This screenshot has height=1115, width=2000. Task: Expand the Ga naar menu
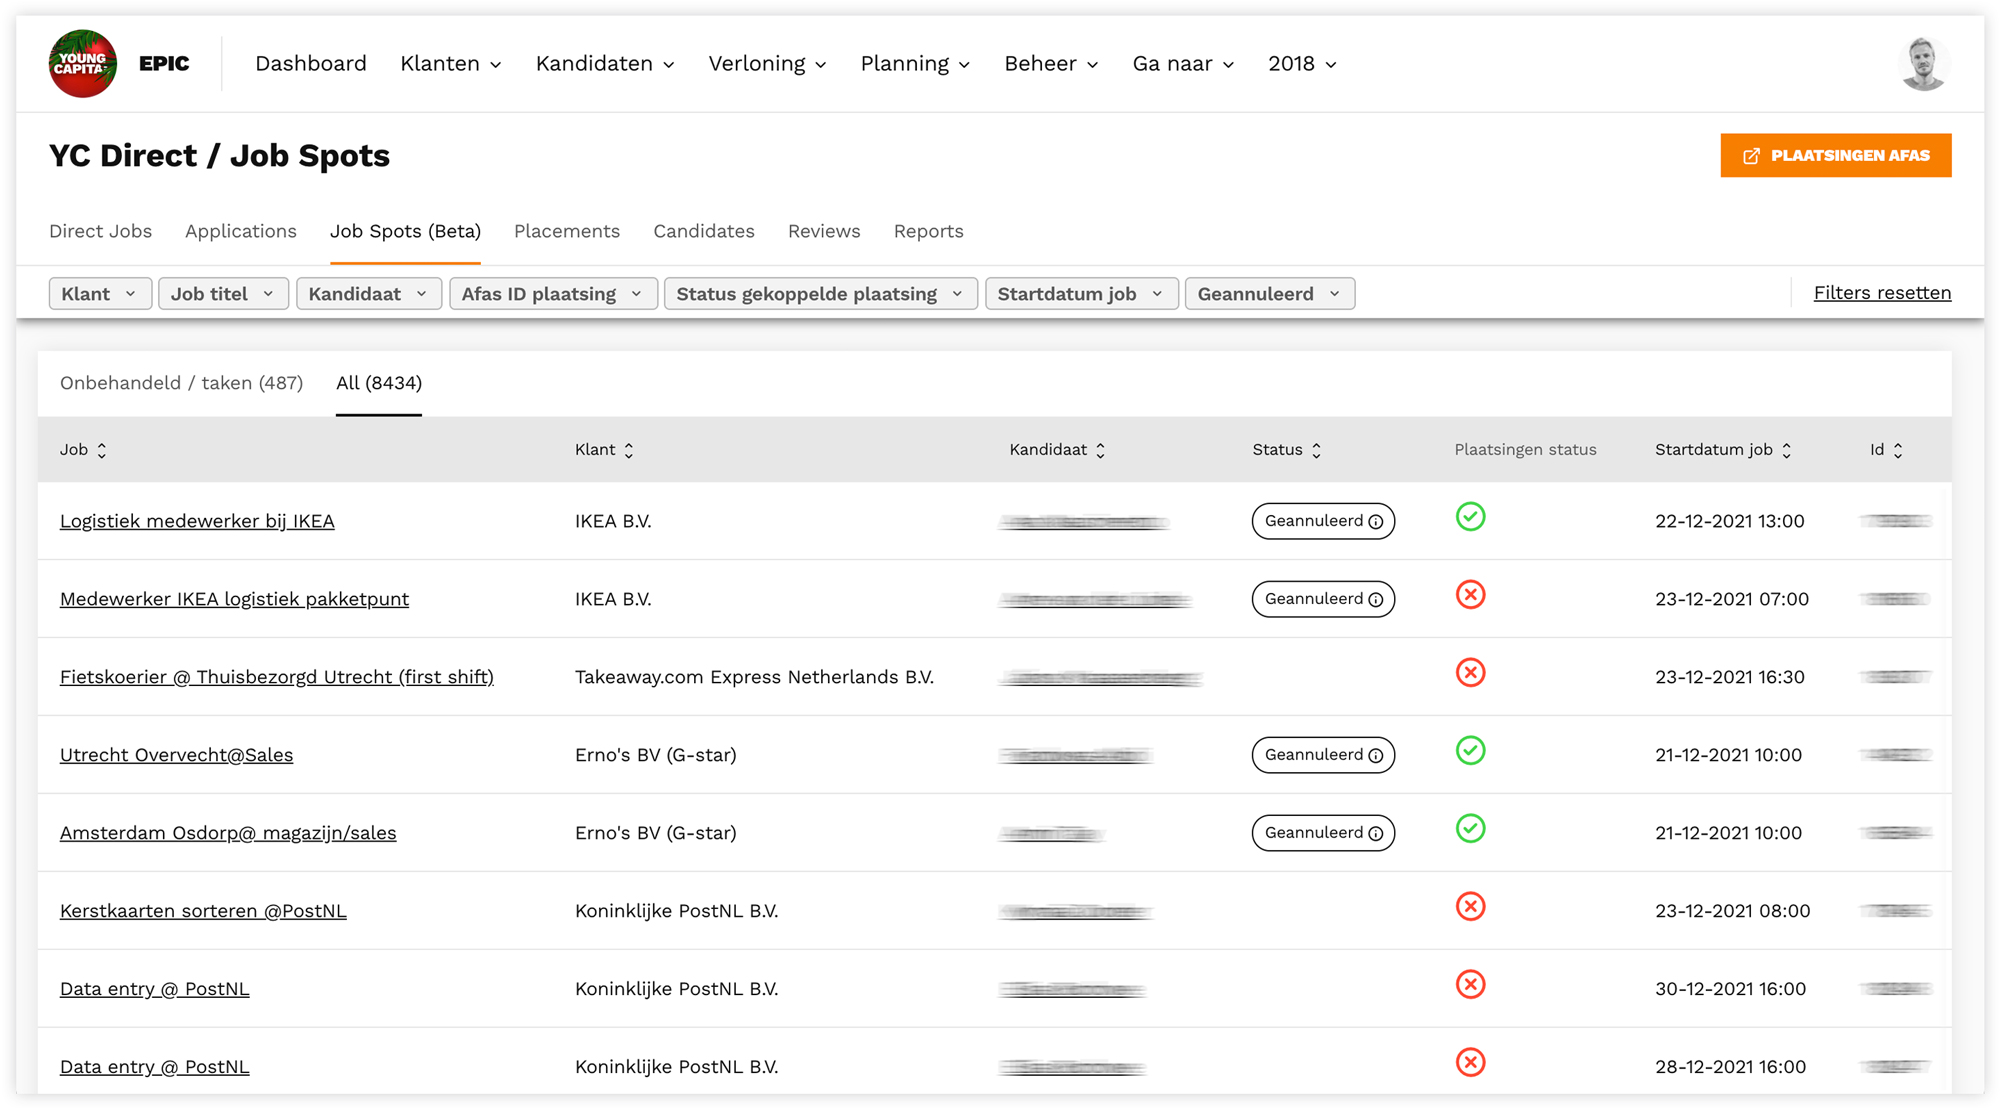[1183, 64]
